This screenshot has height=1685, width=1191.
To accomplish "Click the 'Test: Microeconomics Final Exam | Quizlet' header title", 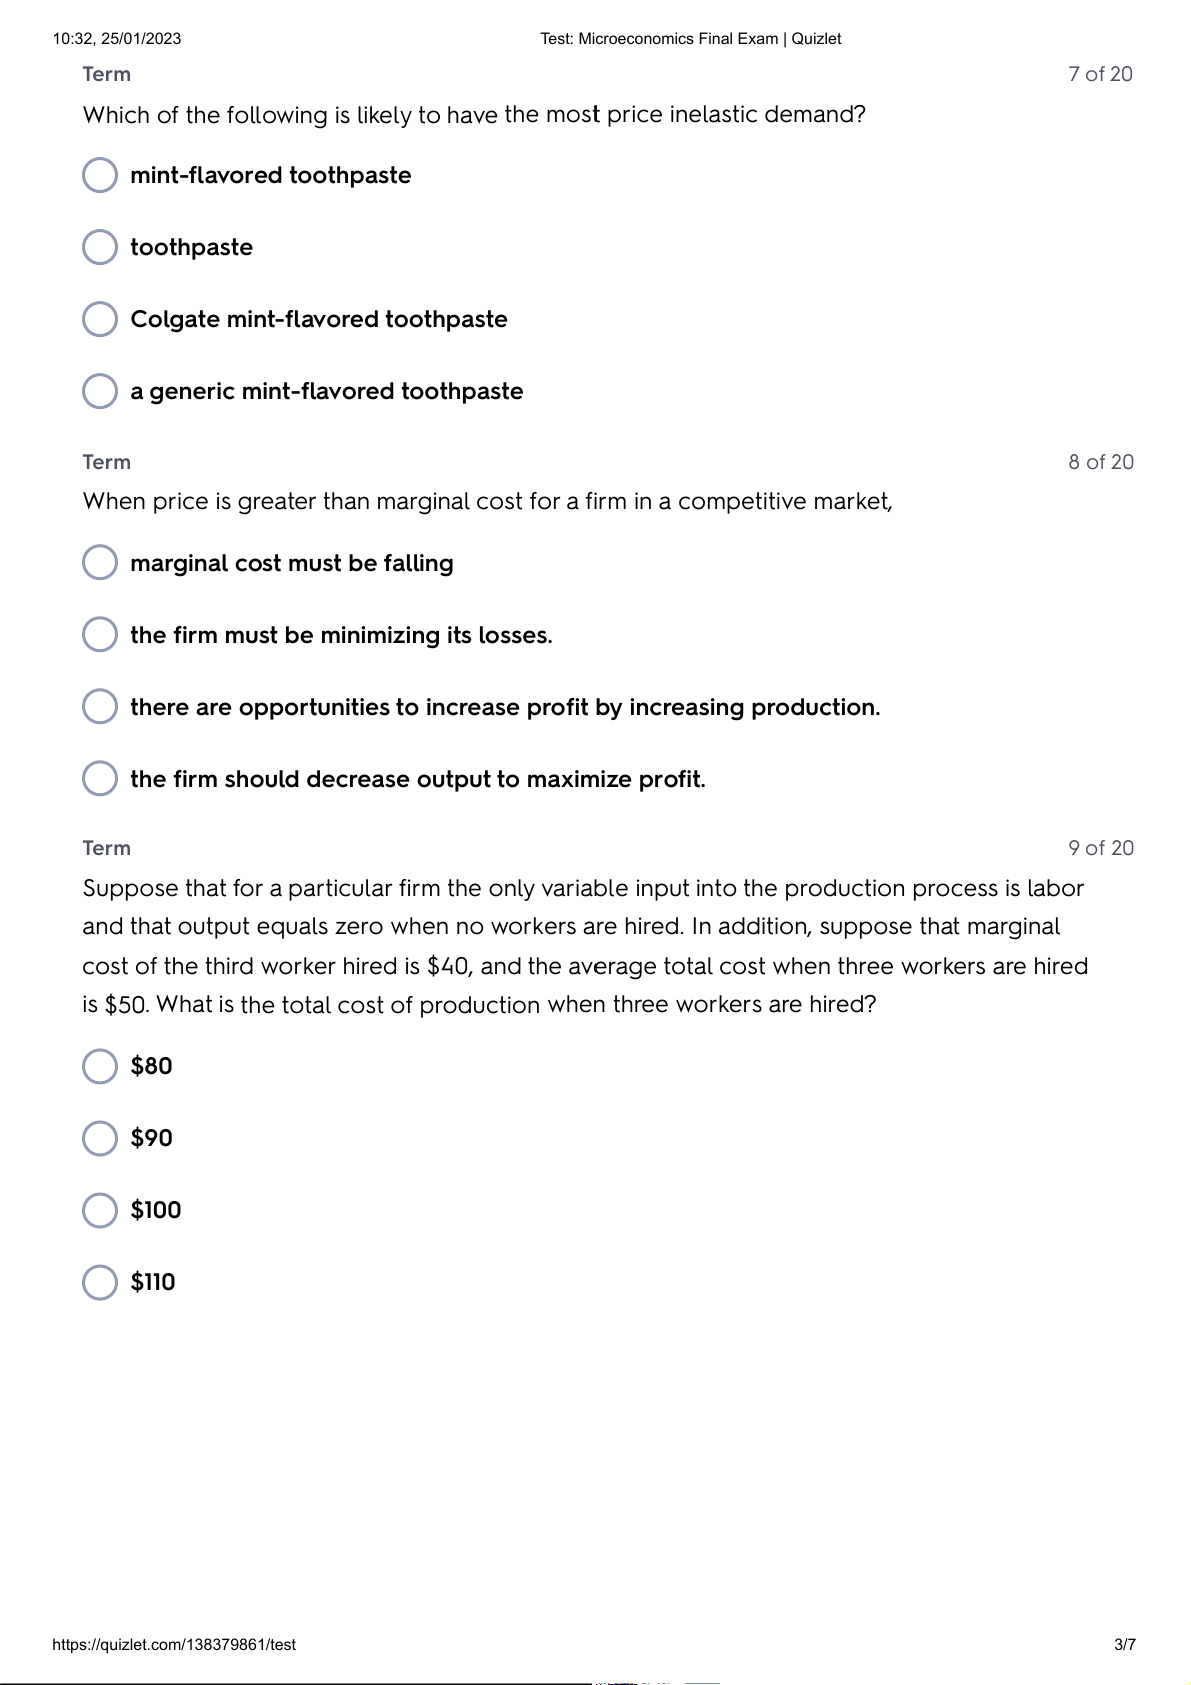I will pos(690,39).
